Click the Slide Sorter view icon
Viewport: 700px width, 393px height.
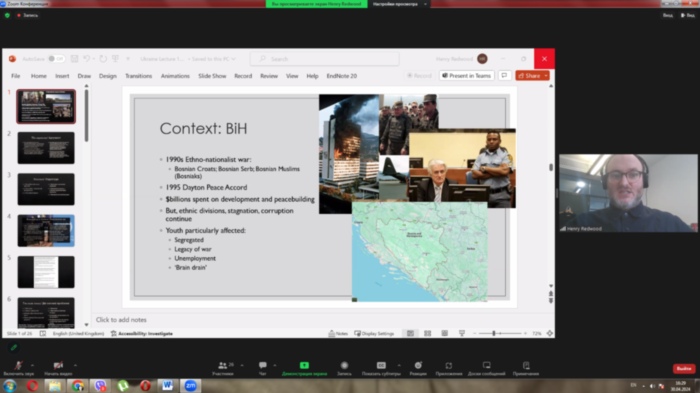(x=427, y=333)
